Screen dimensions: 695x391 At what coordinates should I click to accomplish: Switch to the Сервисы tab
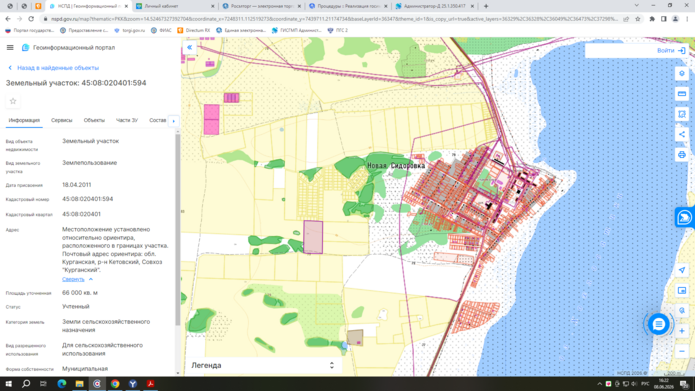coord(62,120)
